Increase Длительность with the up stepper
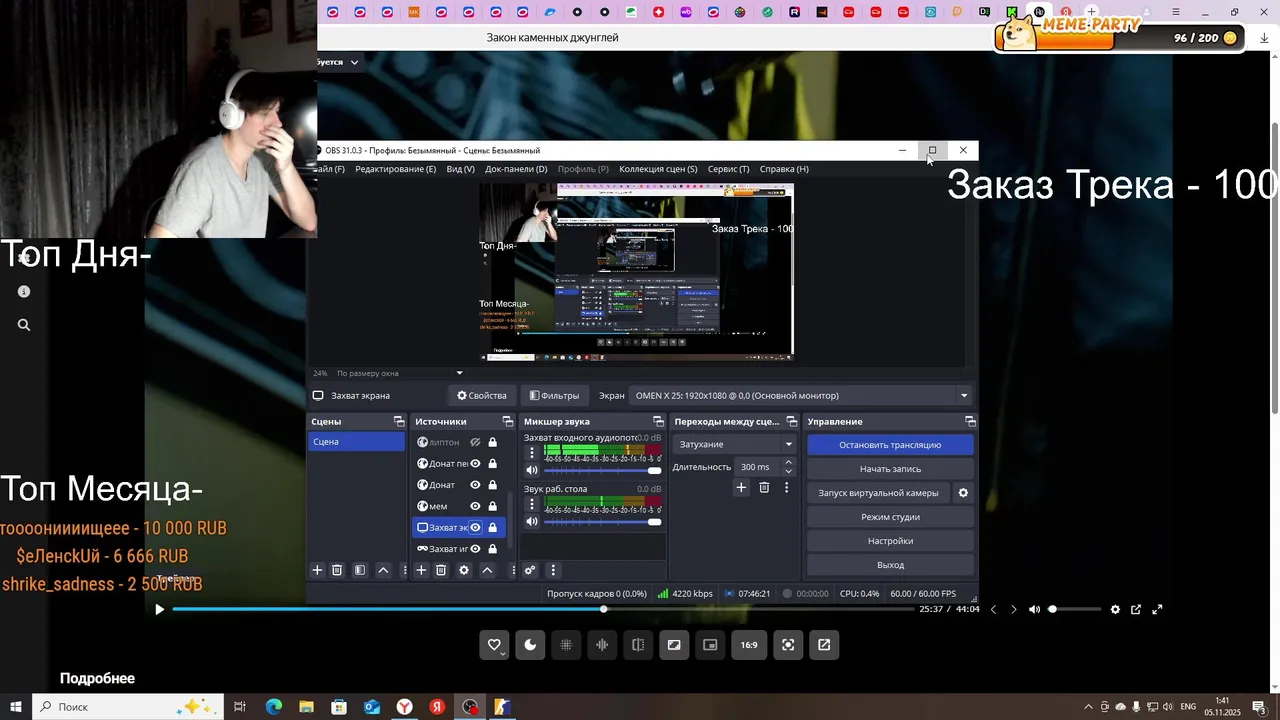 [788, 462]
